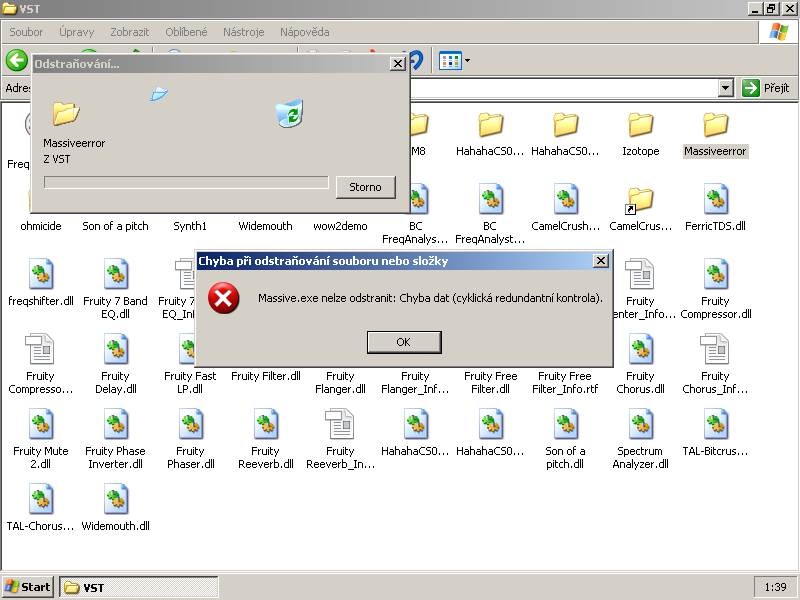Viewport: 800px width, 600px height.
Task: Expand the Views button dropdown arrow
Action: (x=467, y=61)
